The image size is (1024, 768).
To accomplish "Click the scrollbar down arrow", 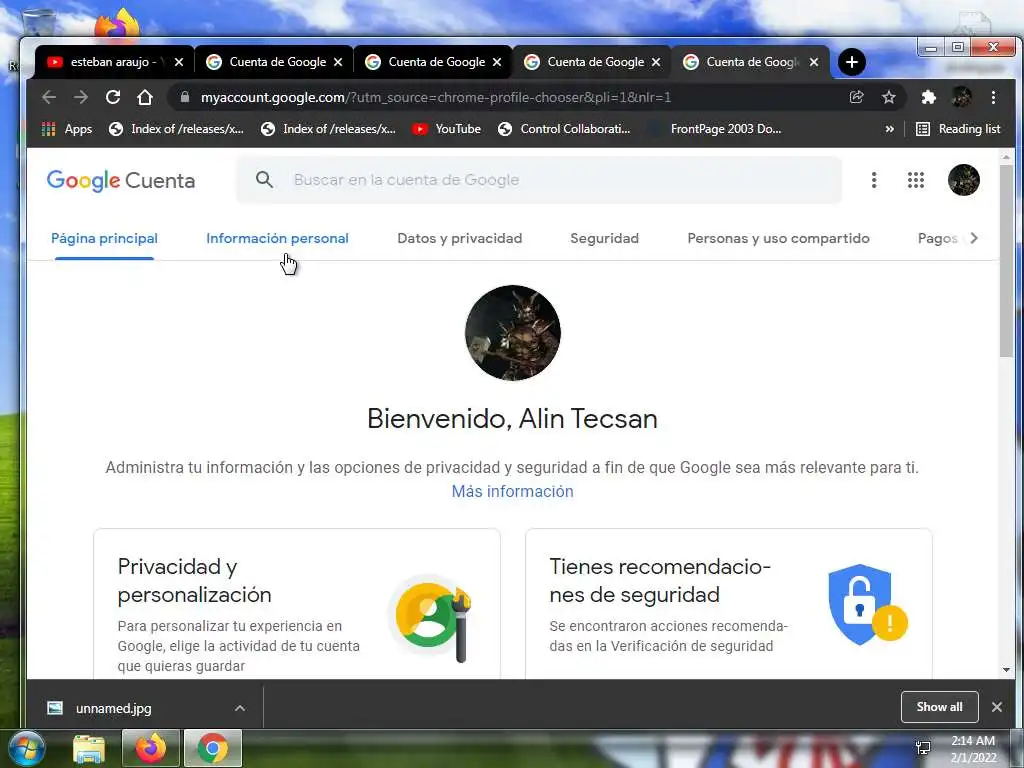I will coord(1006,670).
